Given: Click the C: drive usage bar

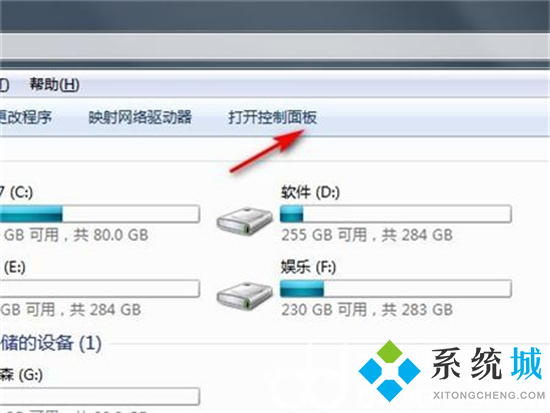Looking at the screenshot, I should pos(100,214).
